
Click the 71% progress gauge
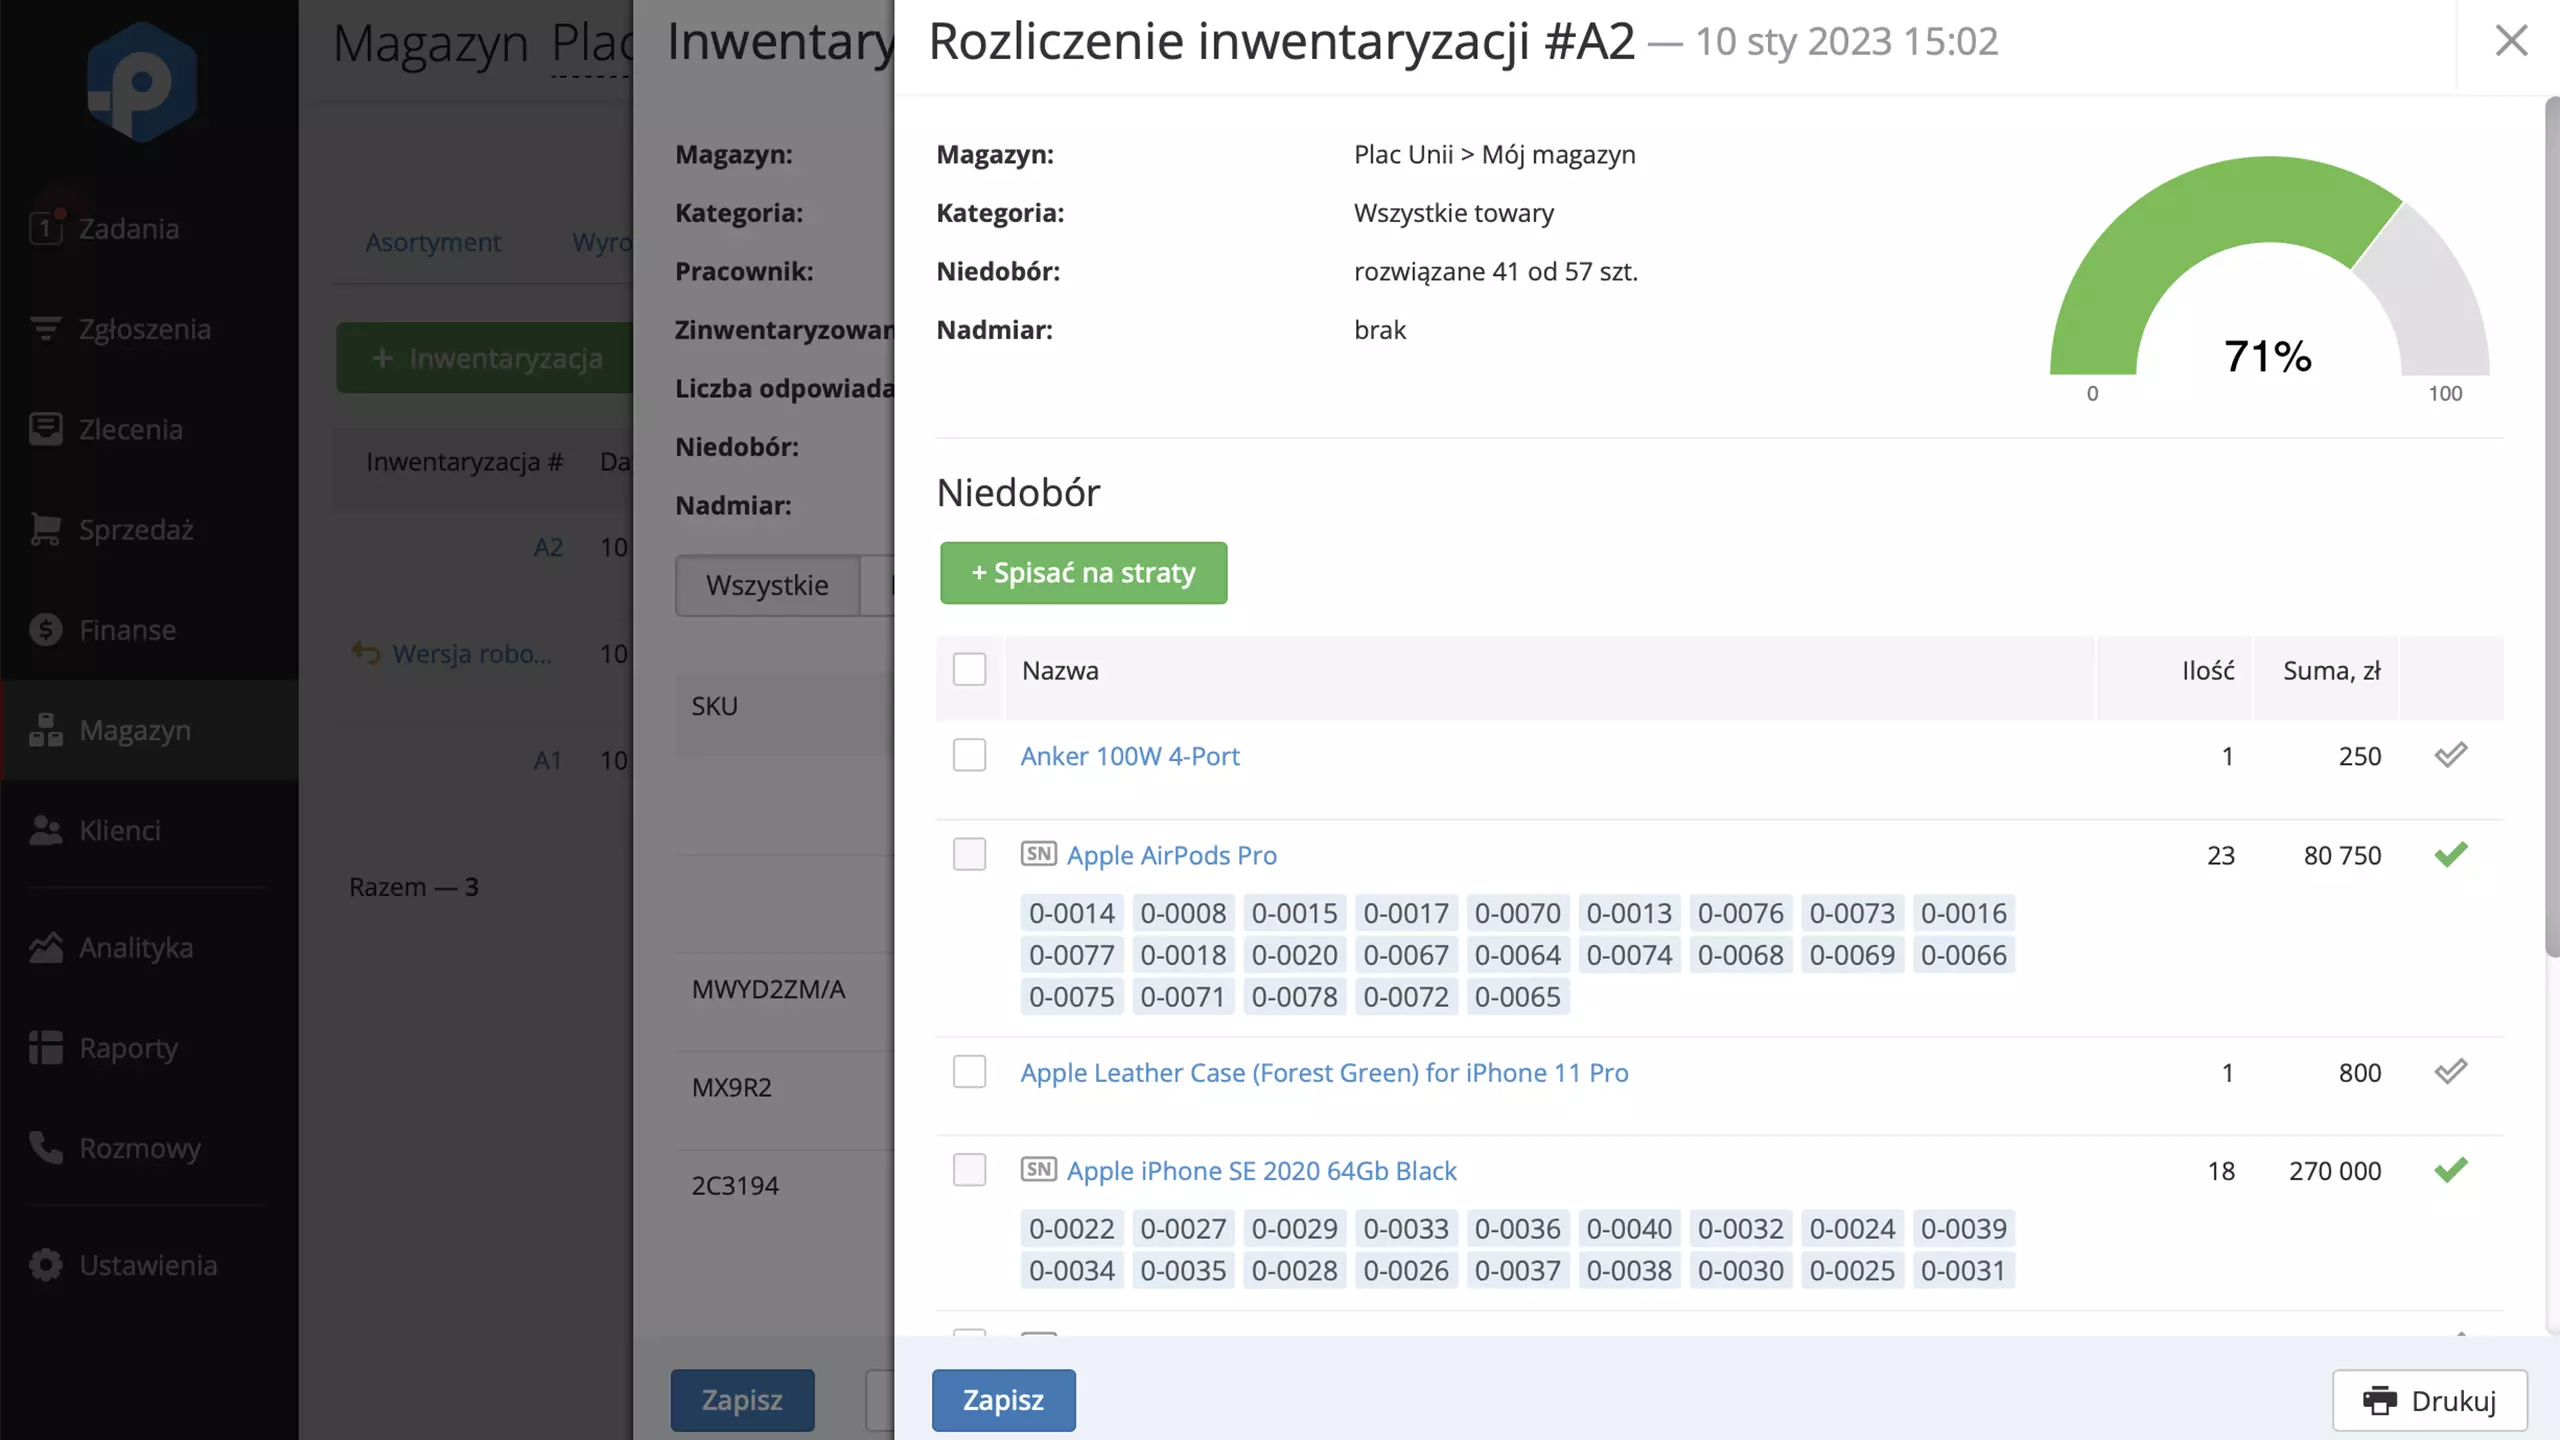(2269, 280)
